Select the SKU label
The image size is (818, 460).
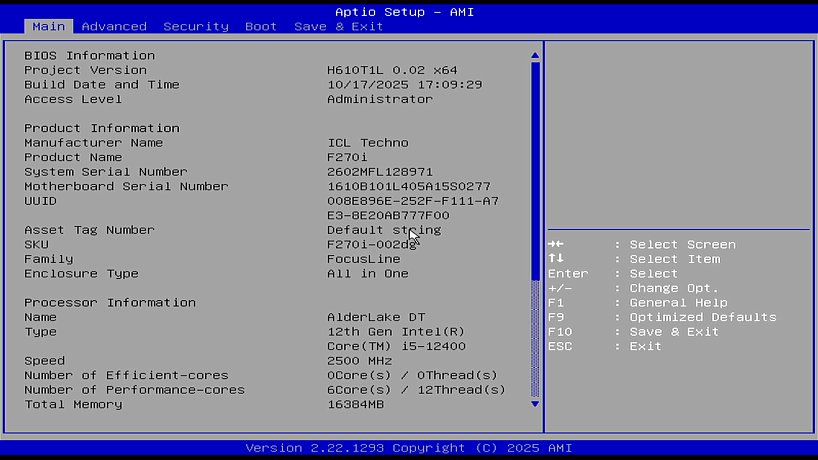37,245
